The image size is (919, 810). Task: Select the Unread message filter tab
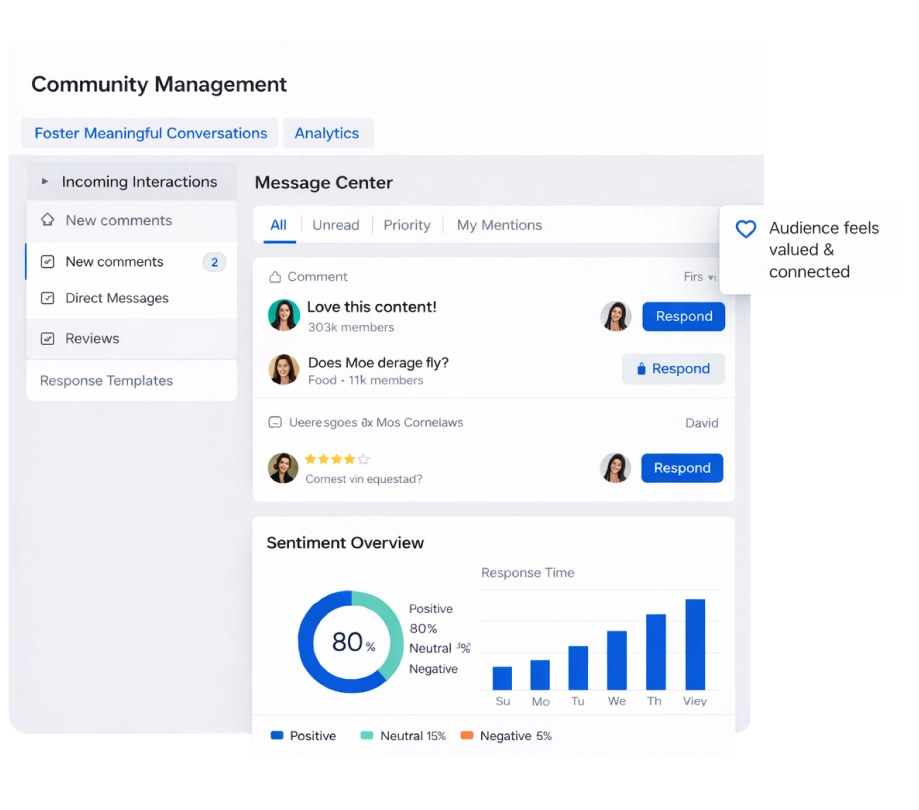335,226
